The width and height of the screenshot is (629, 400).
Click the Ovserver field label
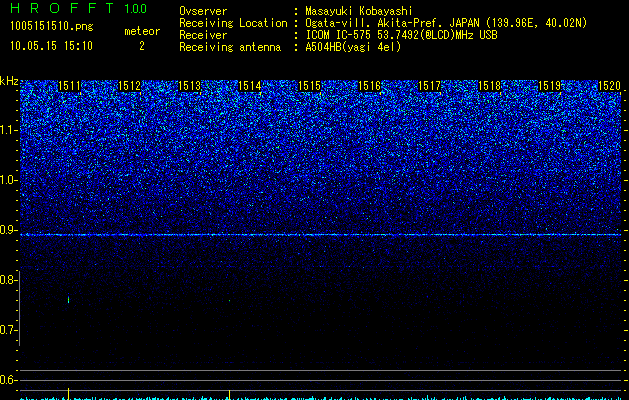click(x=203, y=11)
